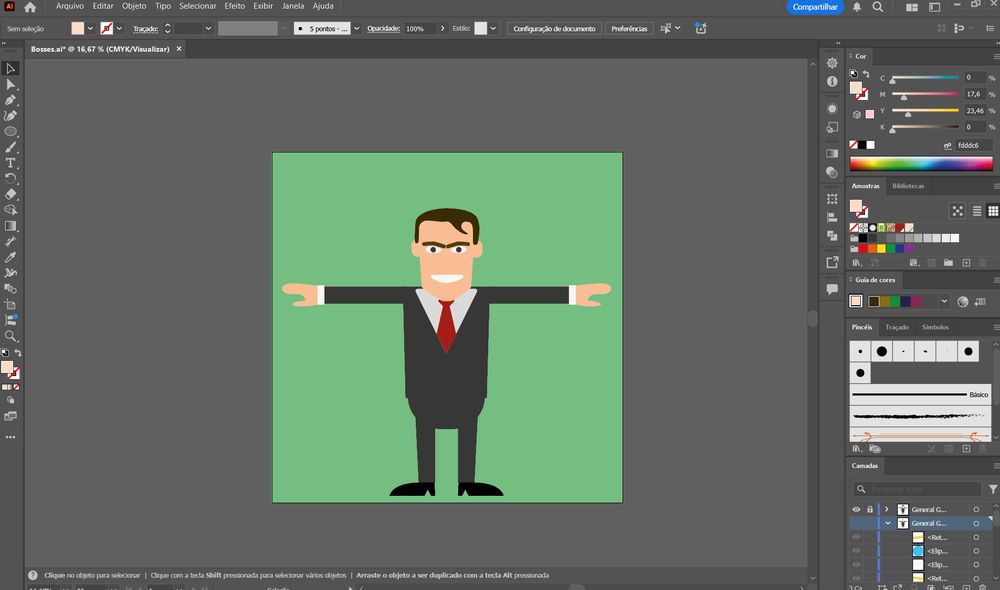
Task: Open the notifications bell icon
Action: click(x=857, y=7)
